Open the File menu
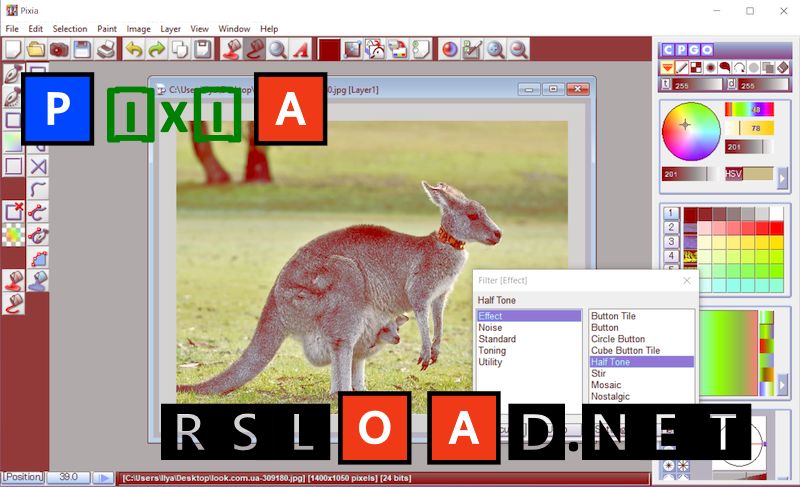Viewport: 800px width, 487px height. (x=12, y=29)
